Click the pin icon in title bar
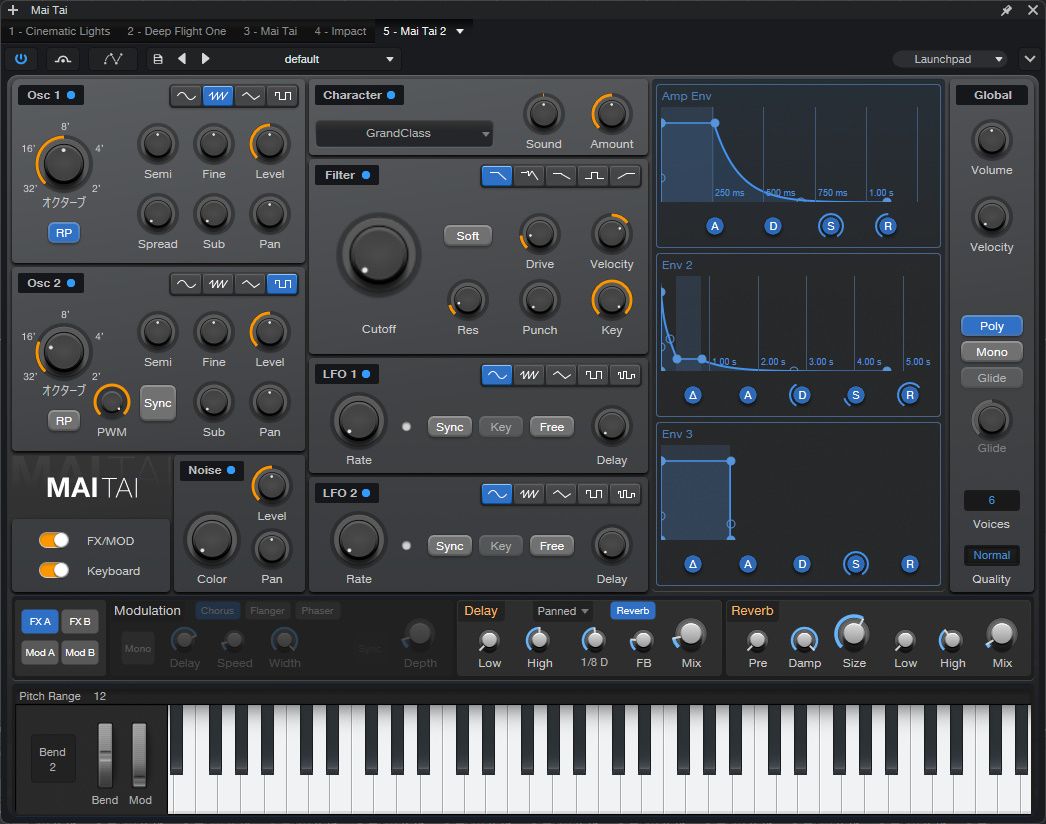1046x824 pixels. 1006,10
